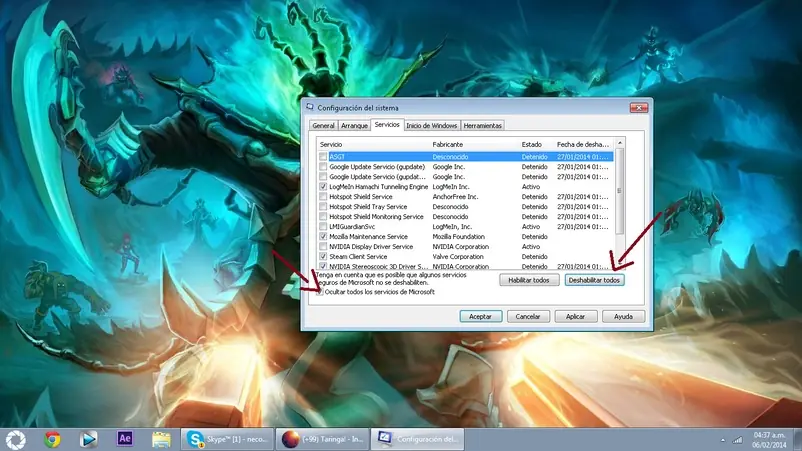Switch to the Taringa browser taskbar window
This screenshot has width=802, height=451.
[323, 439]
